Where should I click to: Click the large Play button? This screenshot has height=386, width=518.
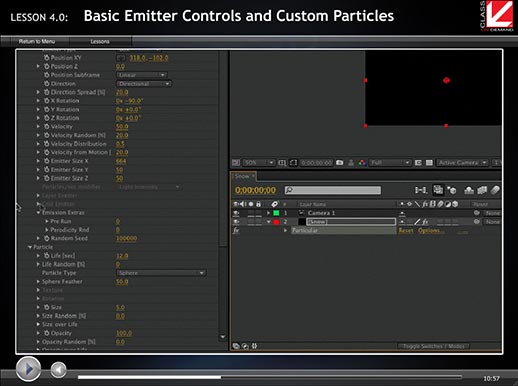click(x=28, y=369)
